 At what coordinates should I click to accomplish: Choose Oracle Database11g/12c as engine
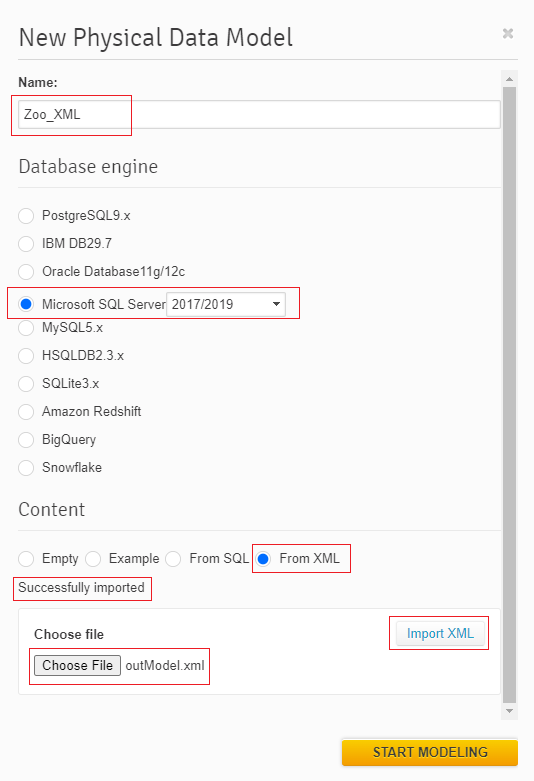(x=26, y=271)
